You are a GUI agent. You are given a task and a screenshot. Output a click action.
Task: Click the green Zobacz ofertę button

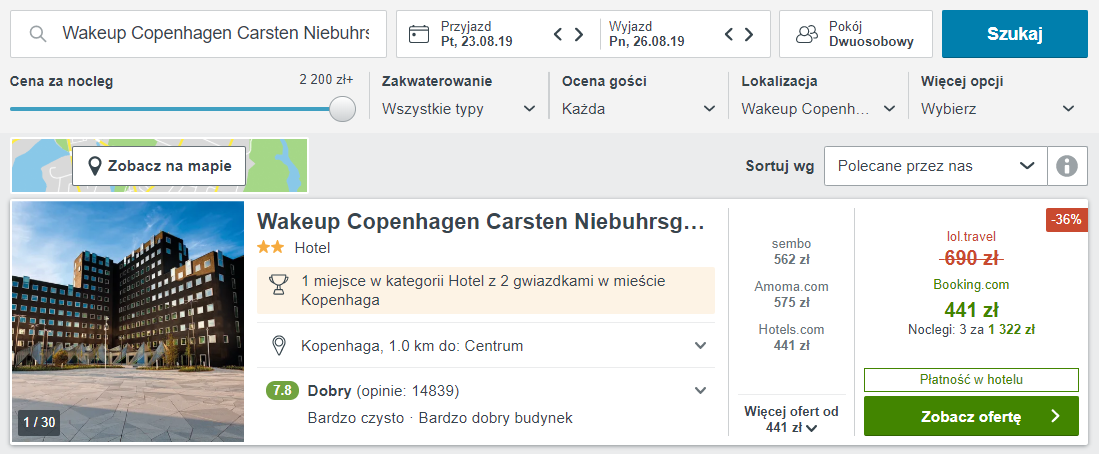coord(971,416)
